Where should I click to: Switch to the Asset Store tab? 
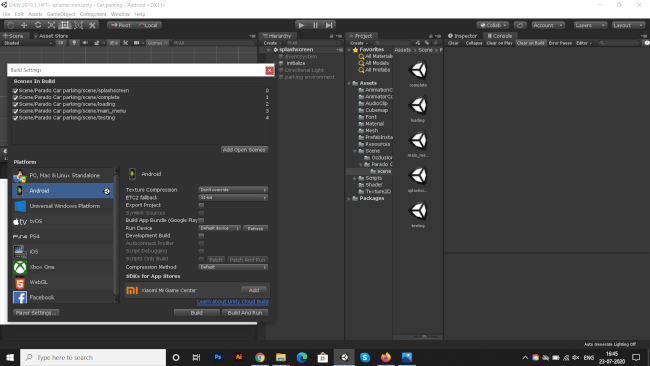pos(51,36)
